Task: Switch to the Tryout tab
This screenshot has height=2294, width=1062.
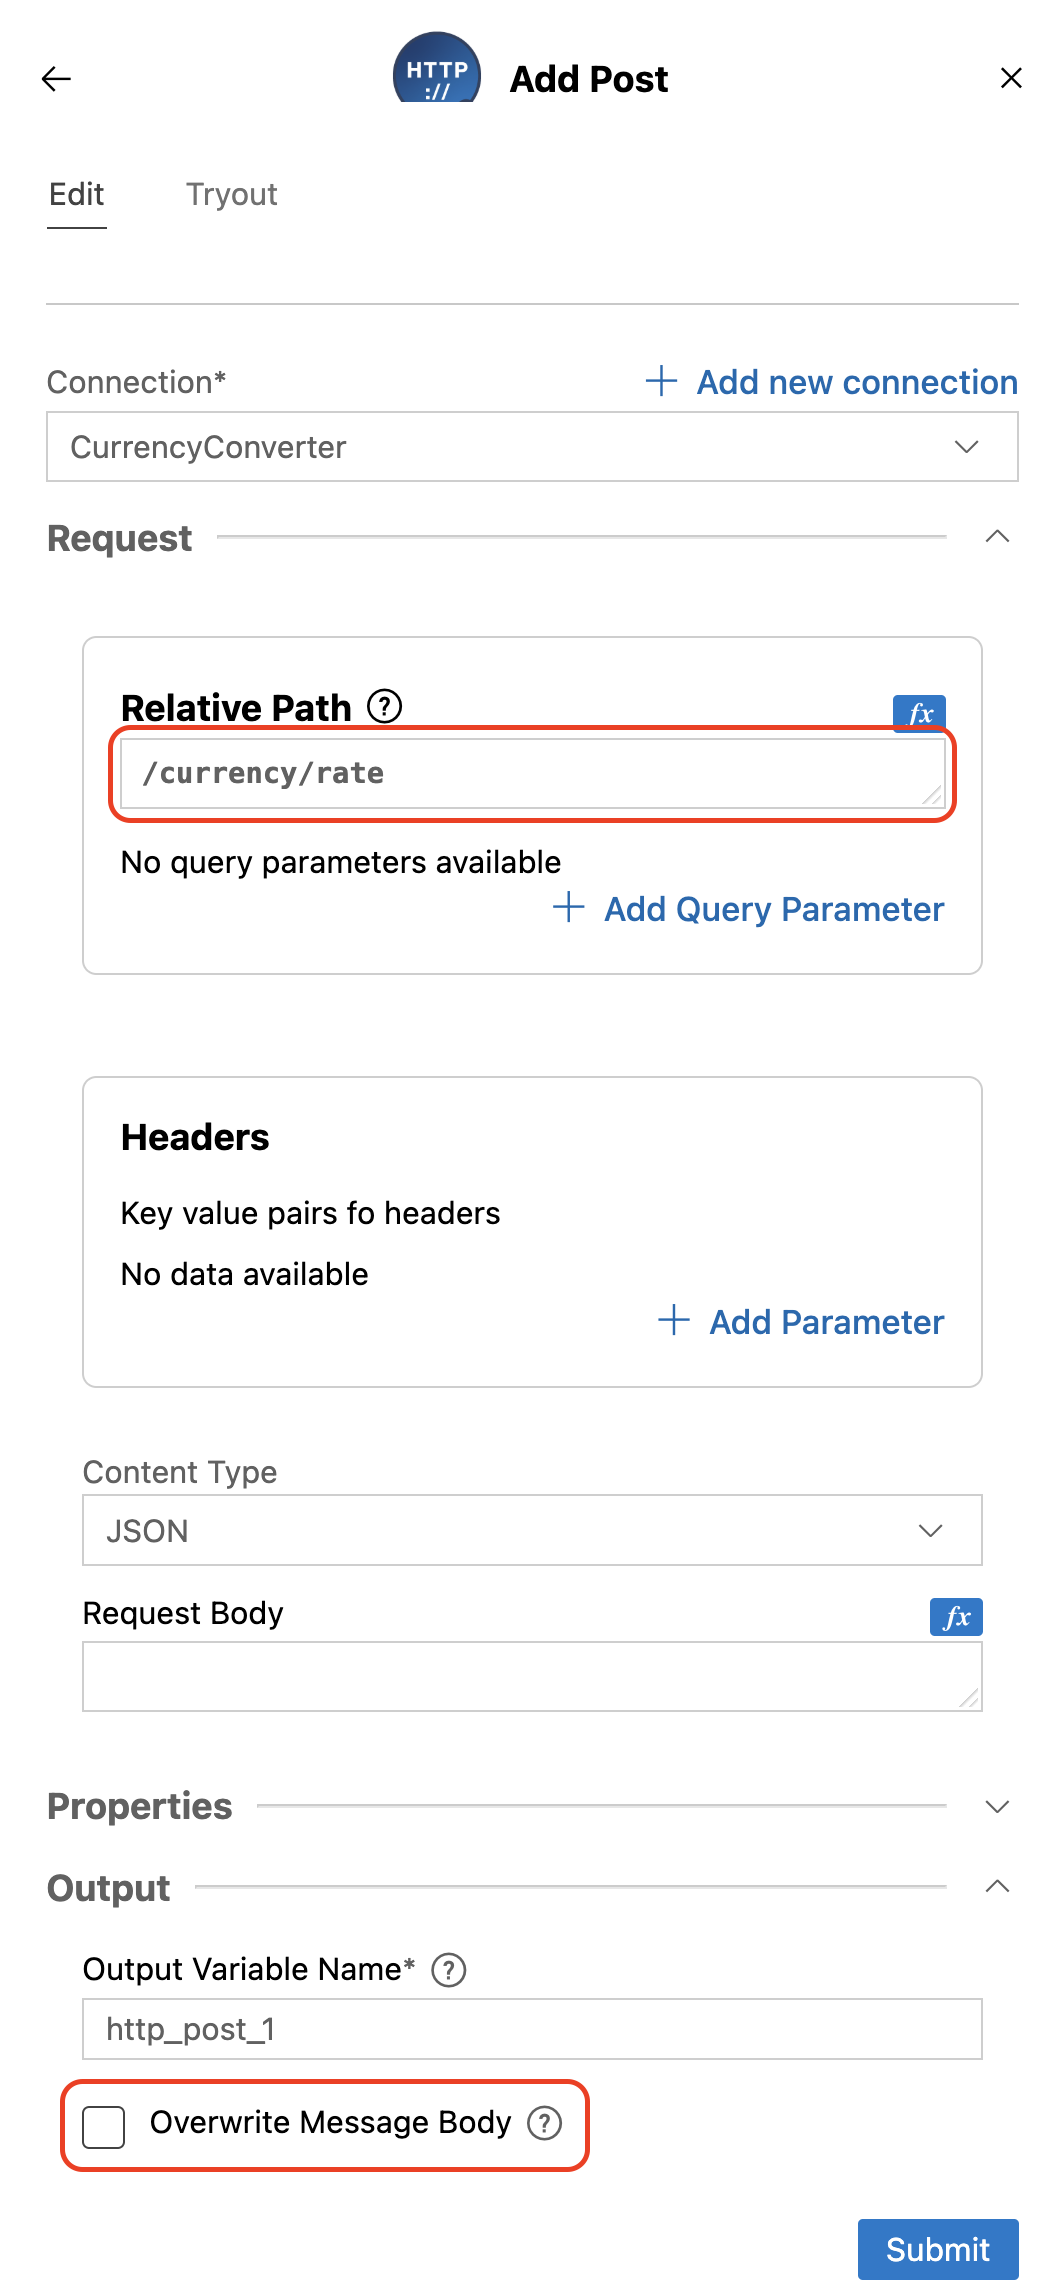Action: (x=231, y=194)
